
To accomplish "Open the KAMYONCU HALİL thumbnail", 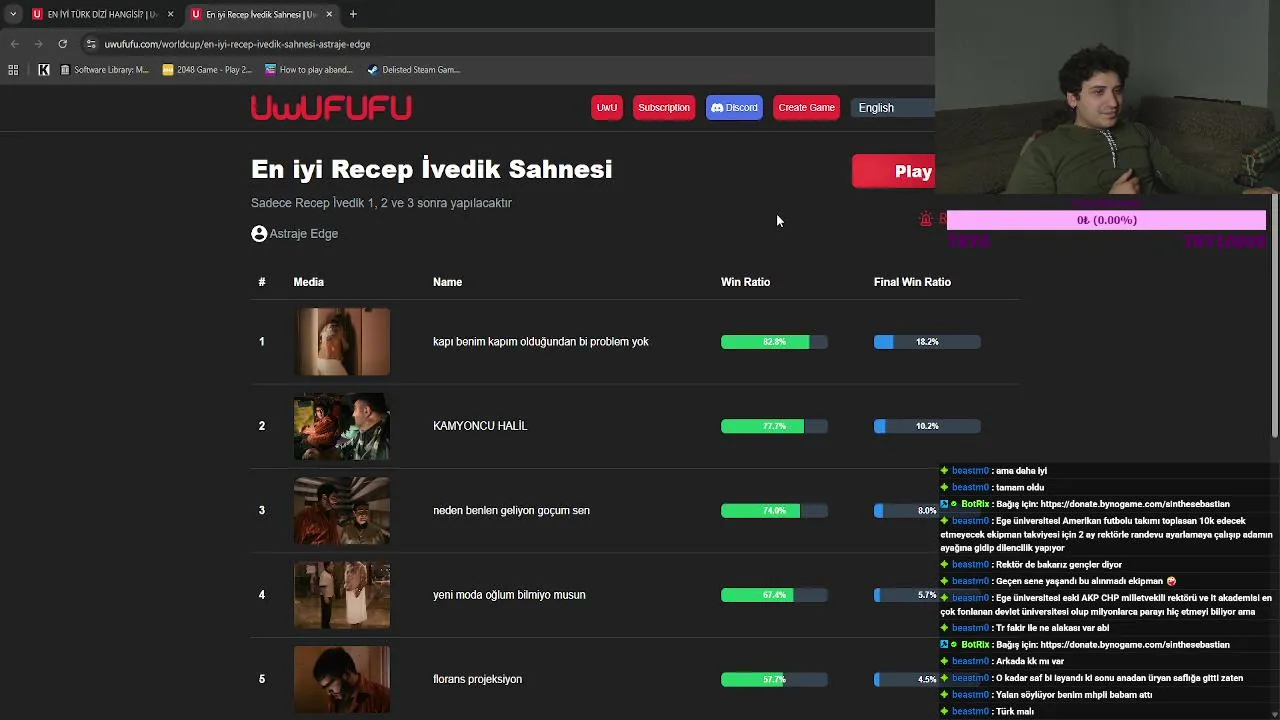I will [342, 426].
